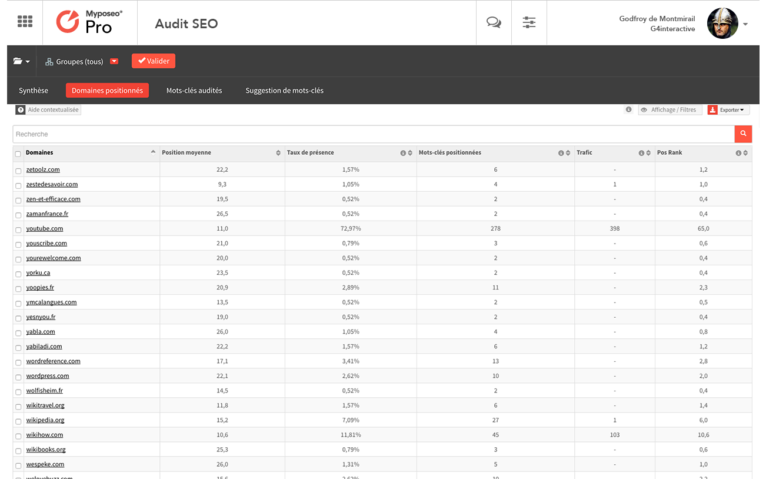Click the Audit SEO page title
Viewport: 766px width, 479px height.
coord(186,23)
